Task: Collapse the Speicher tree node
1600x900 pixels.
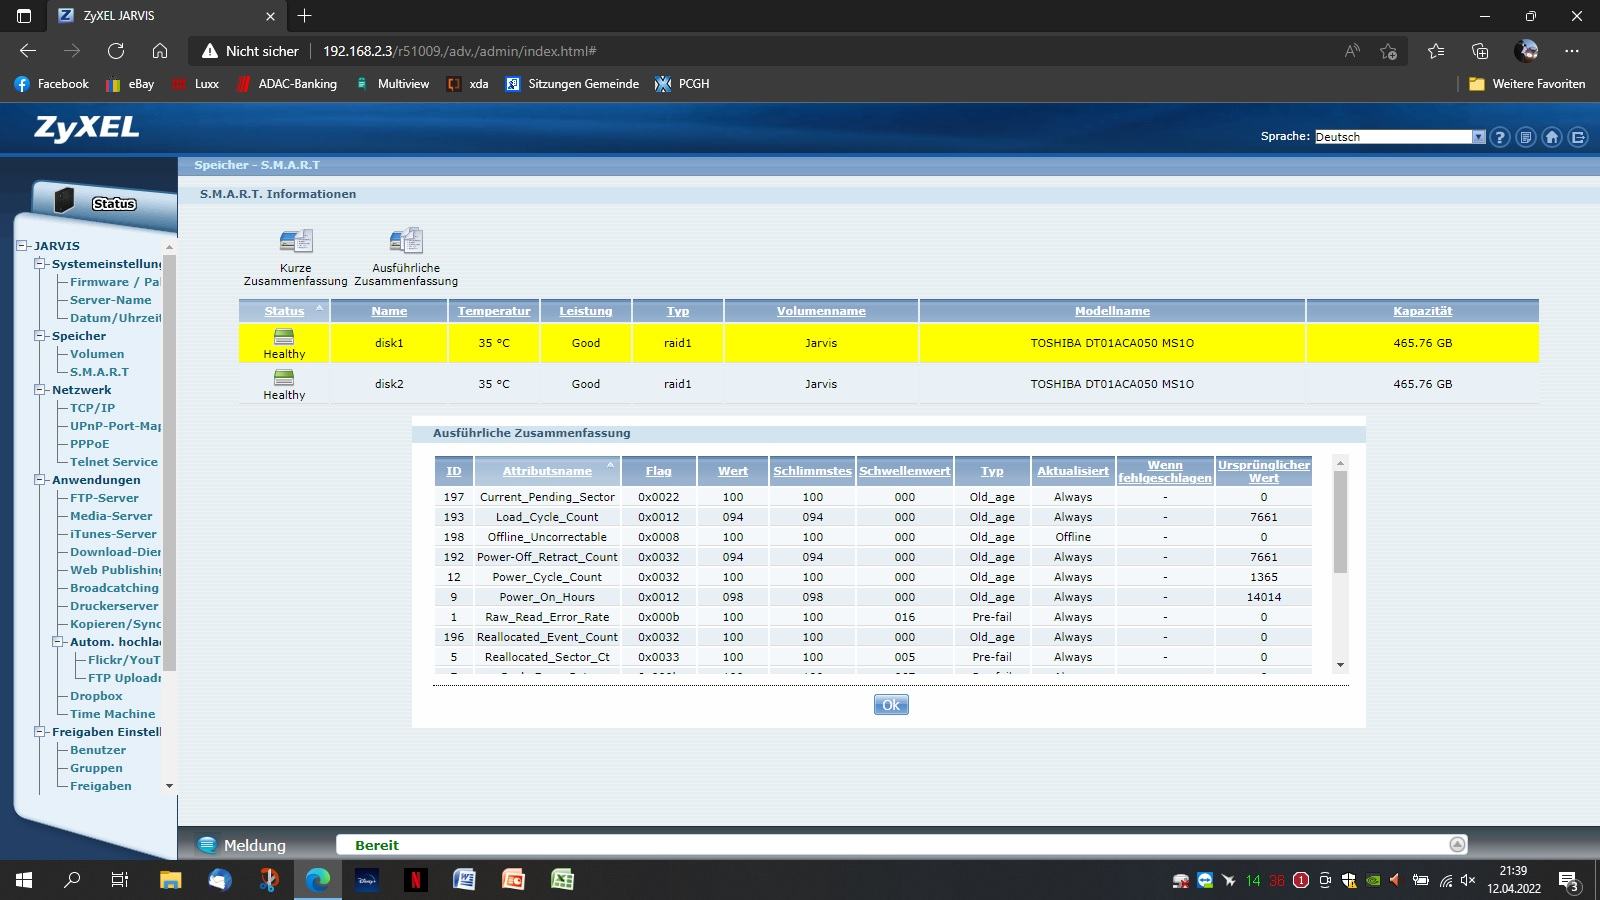Action: (41, 336)
